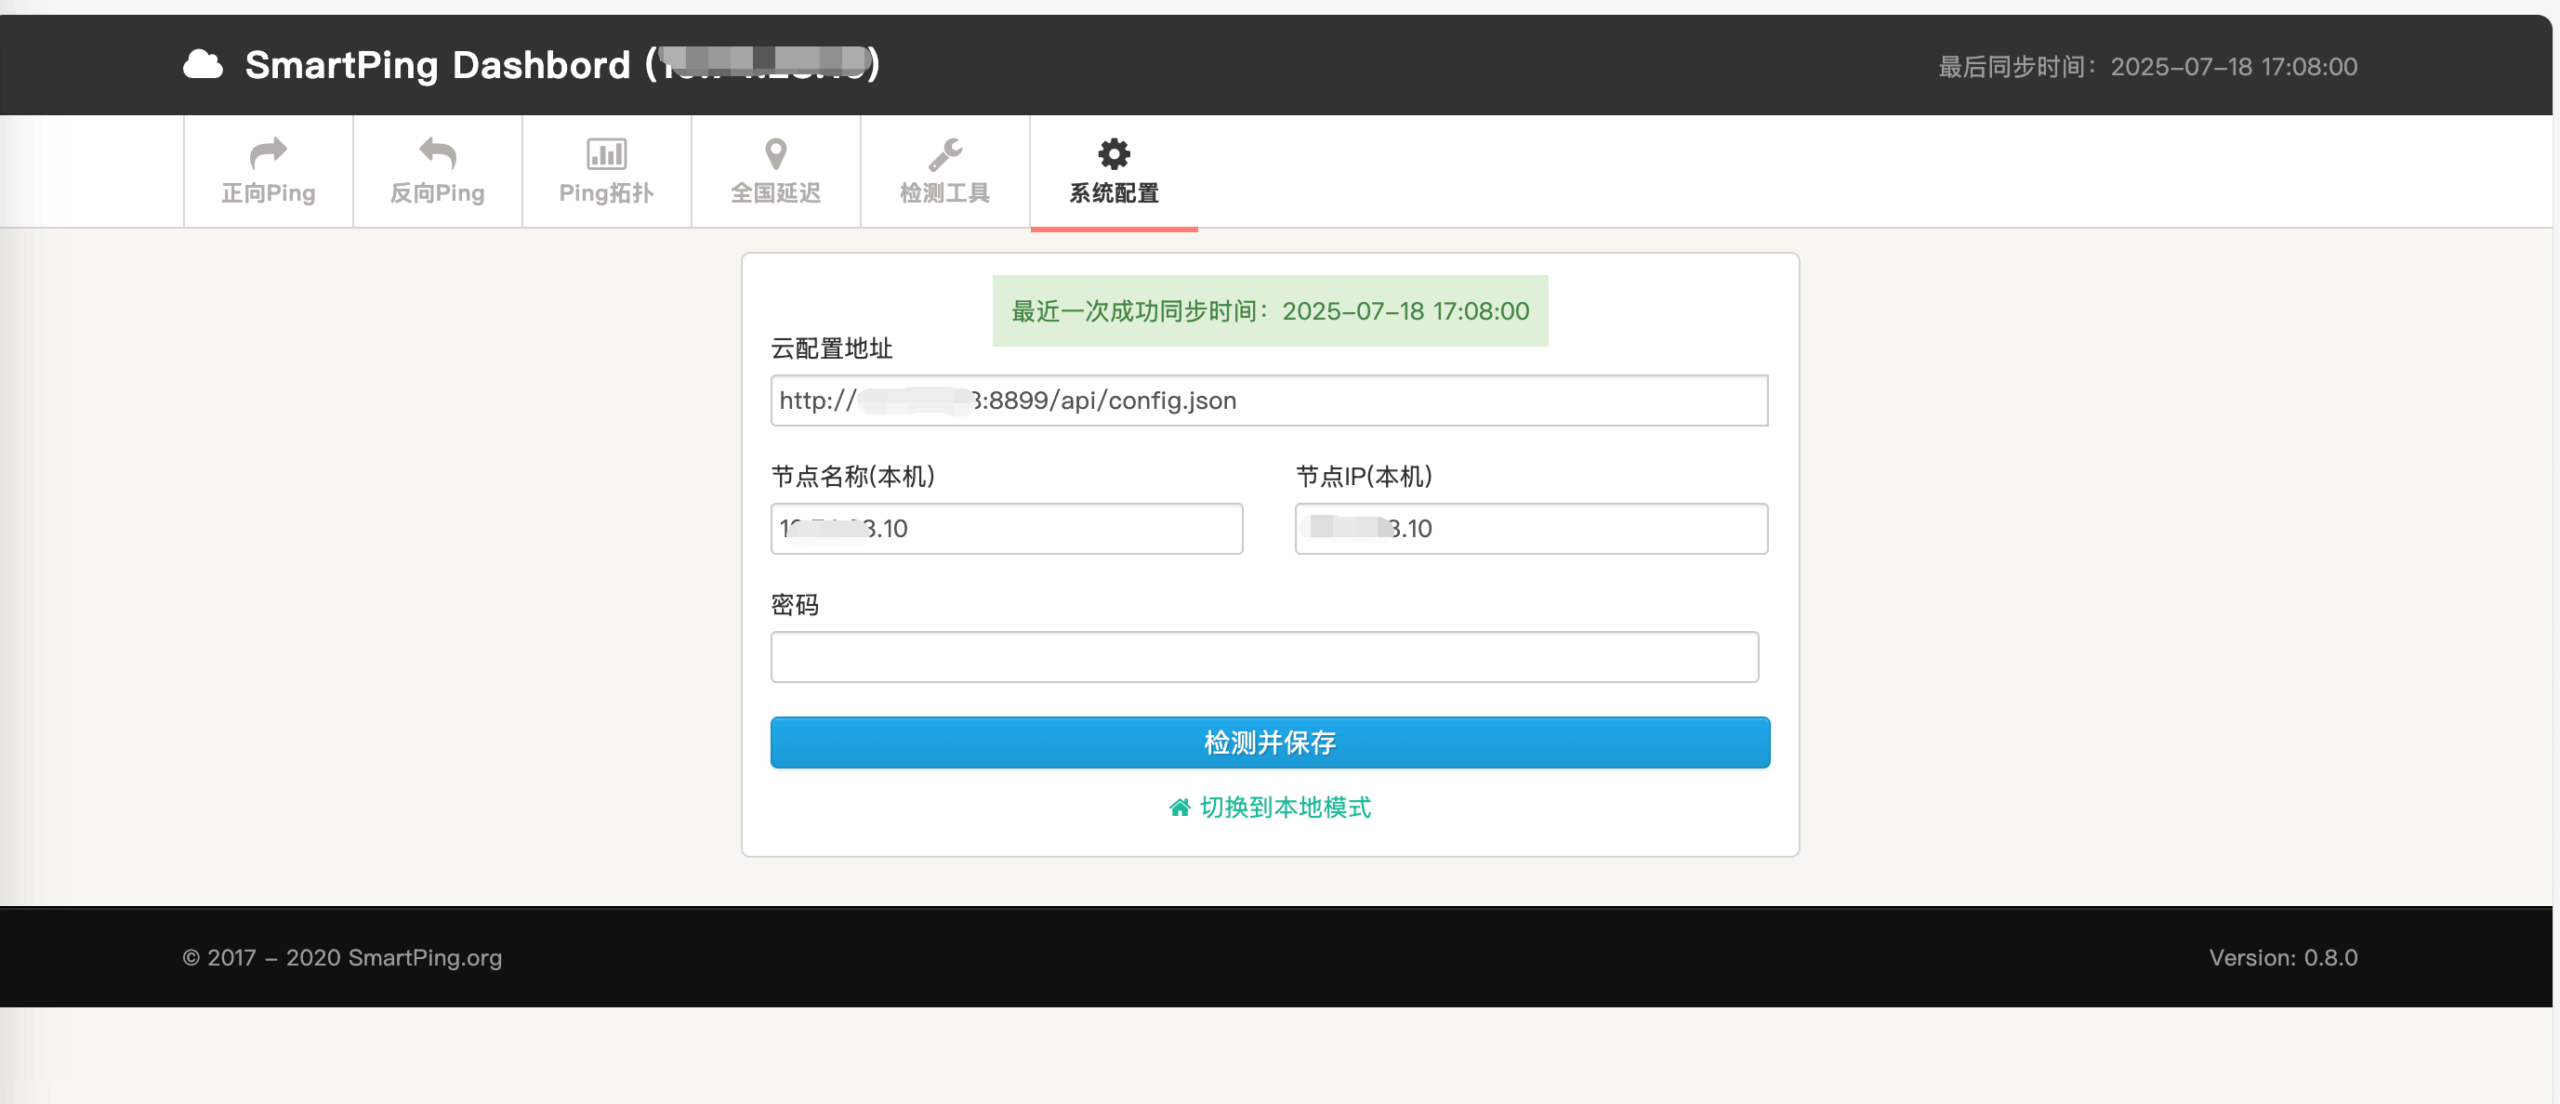Screen dimensions: 2560x1104
Task: Switch to the 正向Ping tab label
Action: [268, 193]
